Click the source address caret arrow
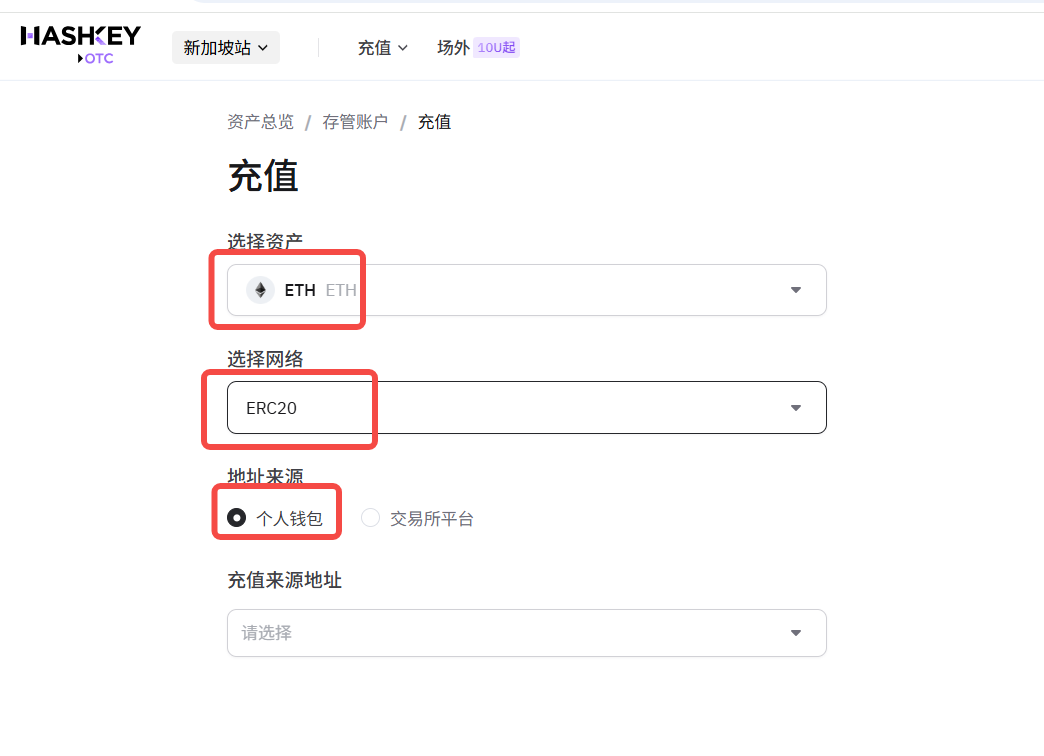This screenshot has height=756, width=1044. 796,633
